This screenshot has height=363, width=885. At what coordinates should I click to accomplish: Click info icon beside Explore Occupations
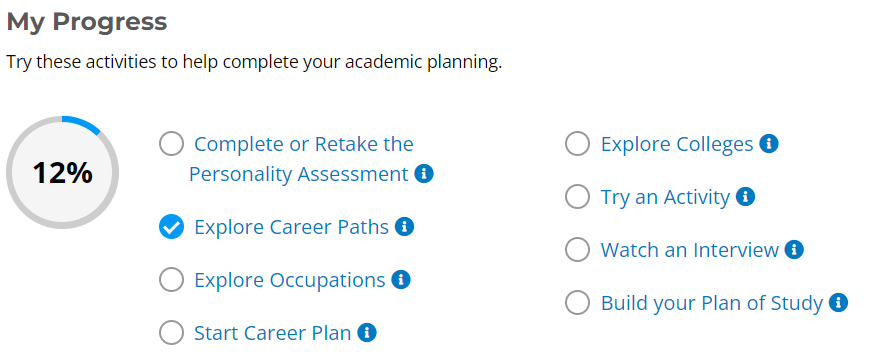pos(401,280)
